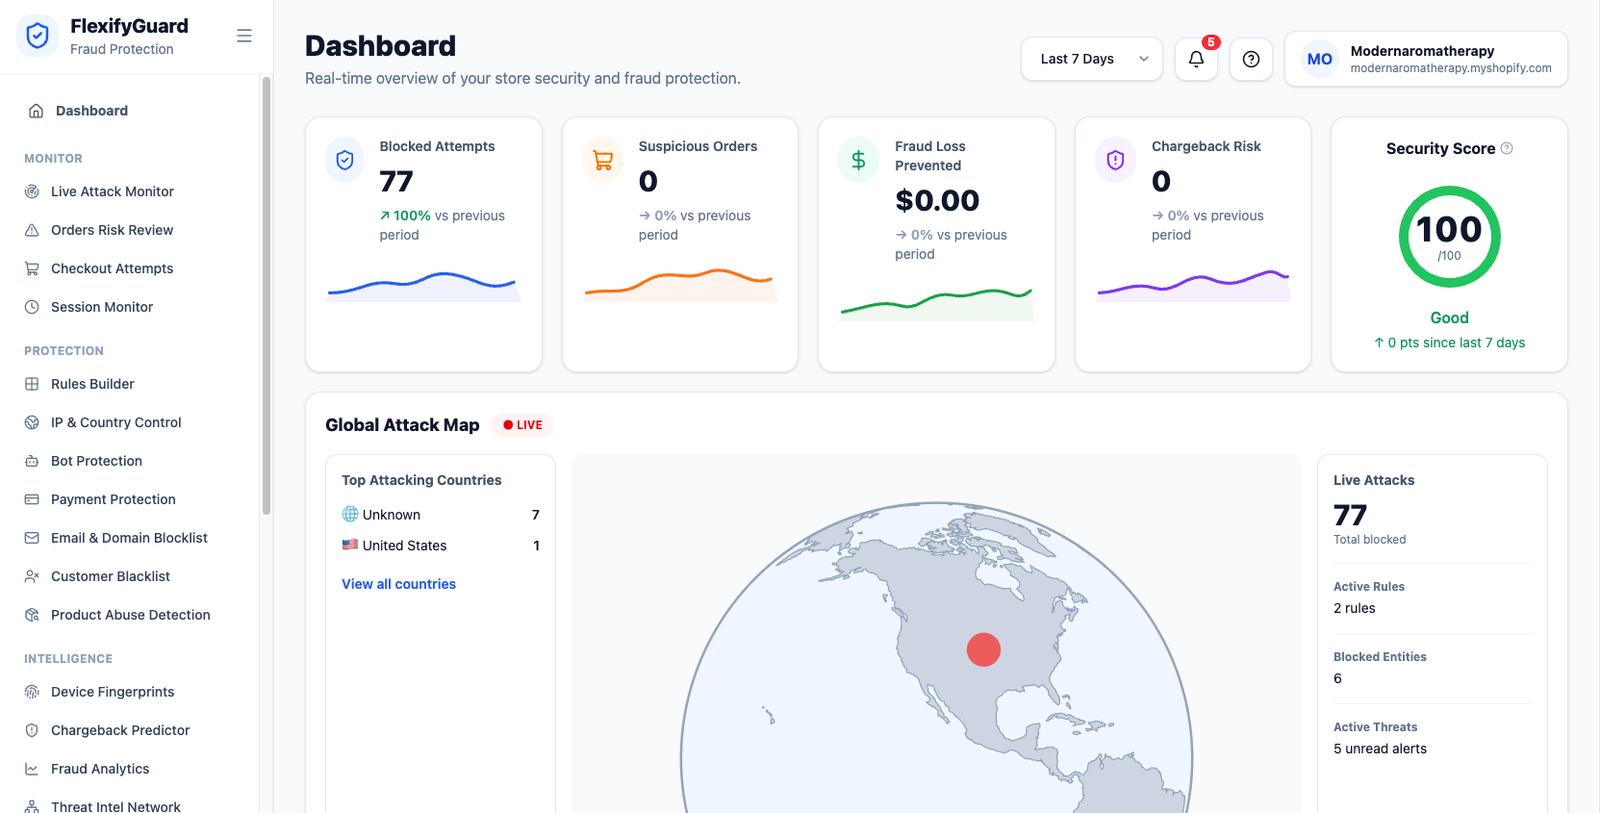This screenshot has height=813, width=1600.
Task: Click the Suspicious Orders cart icon
Action: tap(603, 160)
